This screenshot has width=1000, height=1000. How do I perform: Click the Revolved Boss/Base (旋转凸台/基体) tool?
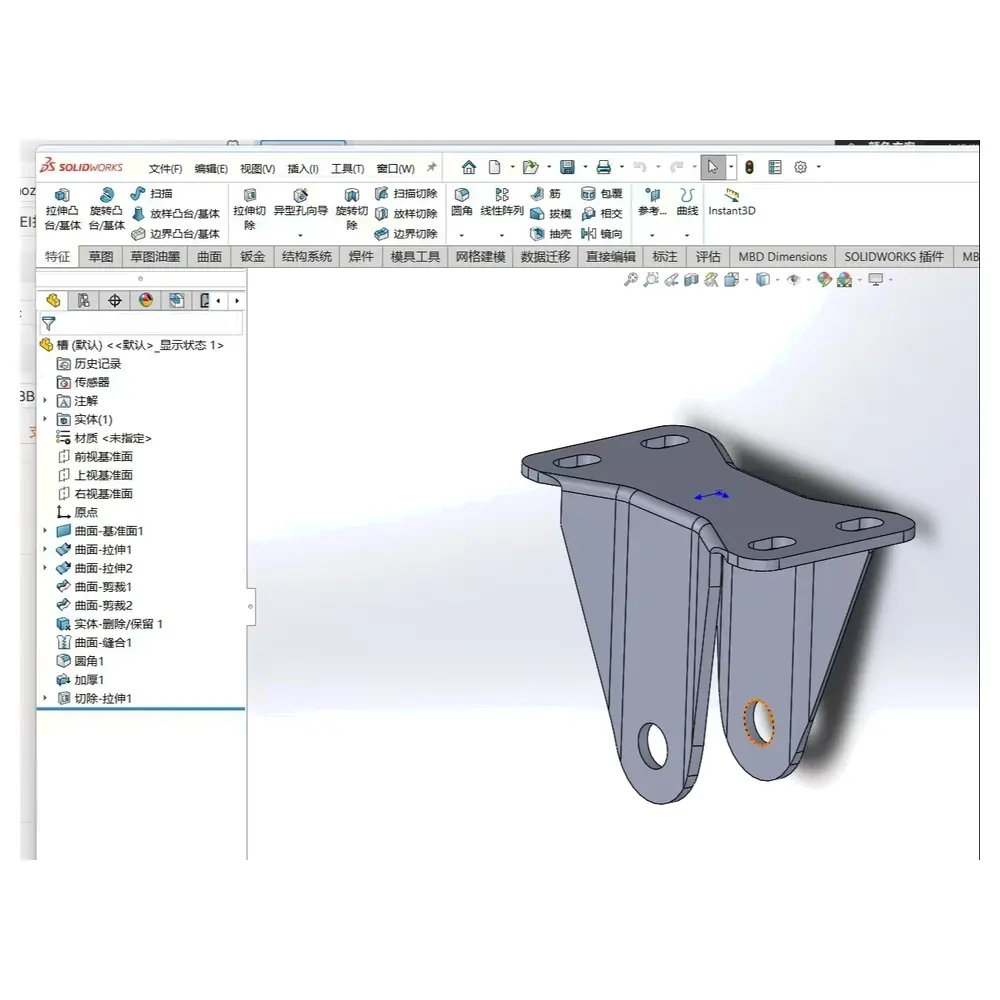pos(107,209)
